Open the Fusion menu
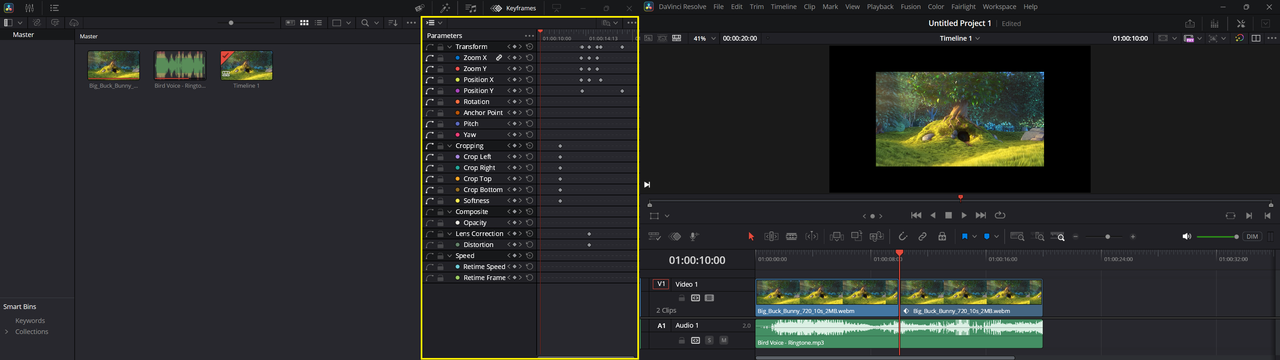Image resolution: width=1280 pixels, height=360 pixels. [910, 7]
